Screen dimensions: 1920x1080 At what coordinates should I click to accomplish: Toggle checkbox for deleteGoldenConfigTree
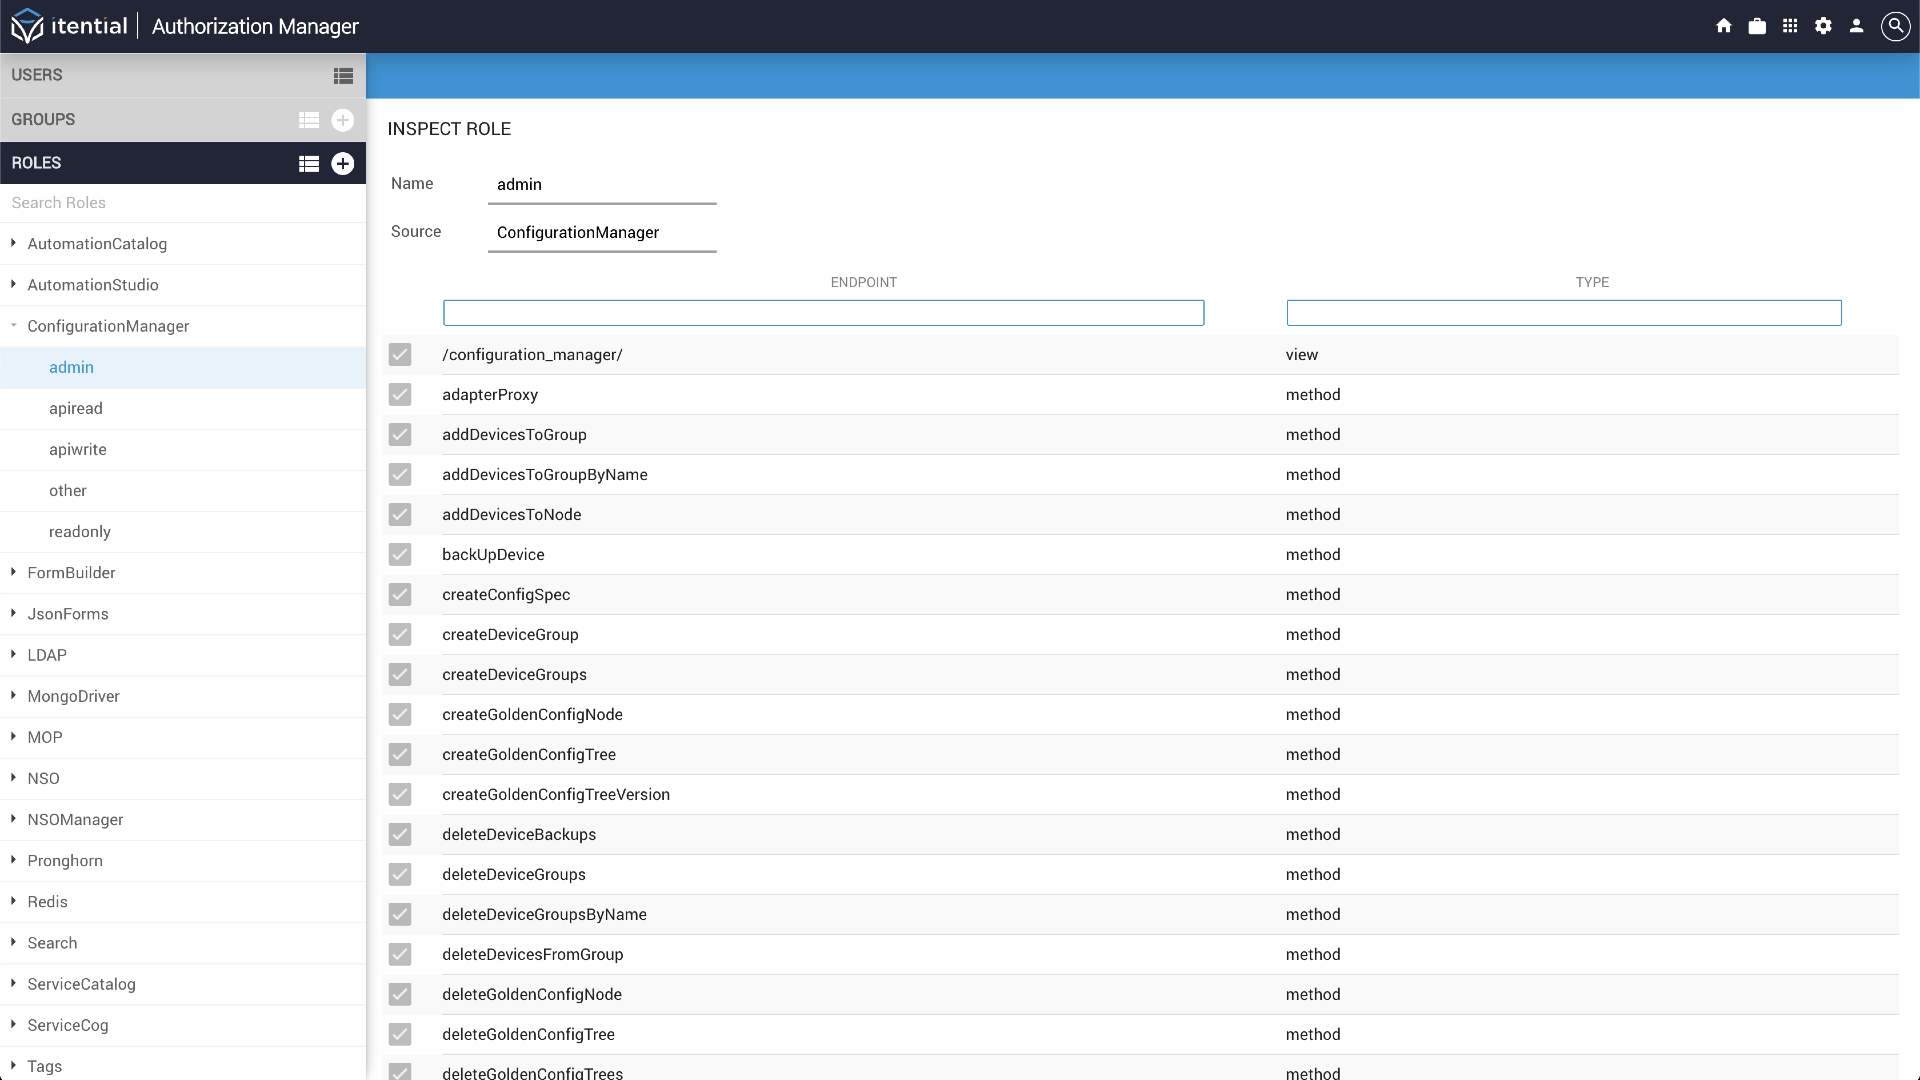[x=400, y=1035]
